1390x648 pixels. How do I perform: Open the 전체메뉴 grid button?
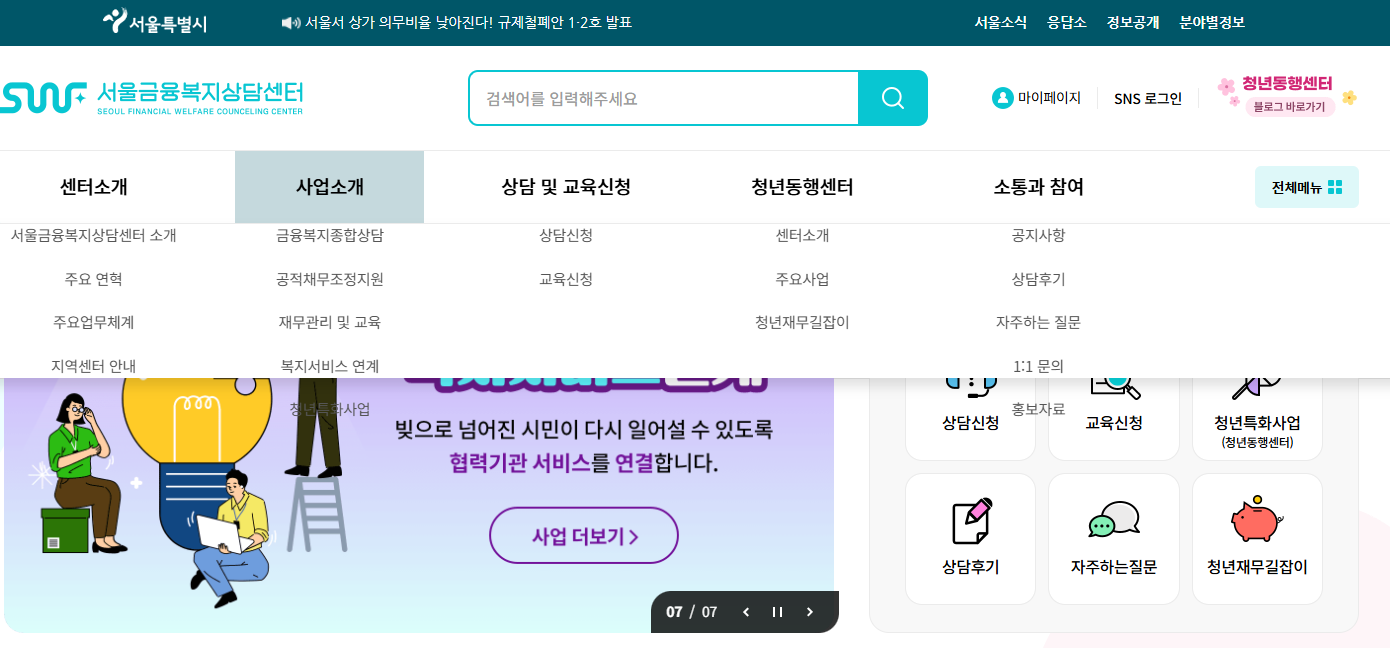point(1307,187)
